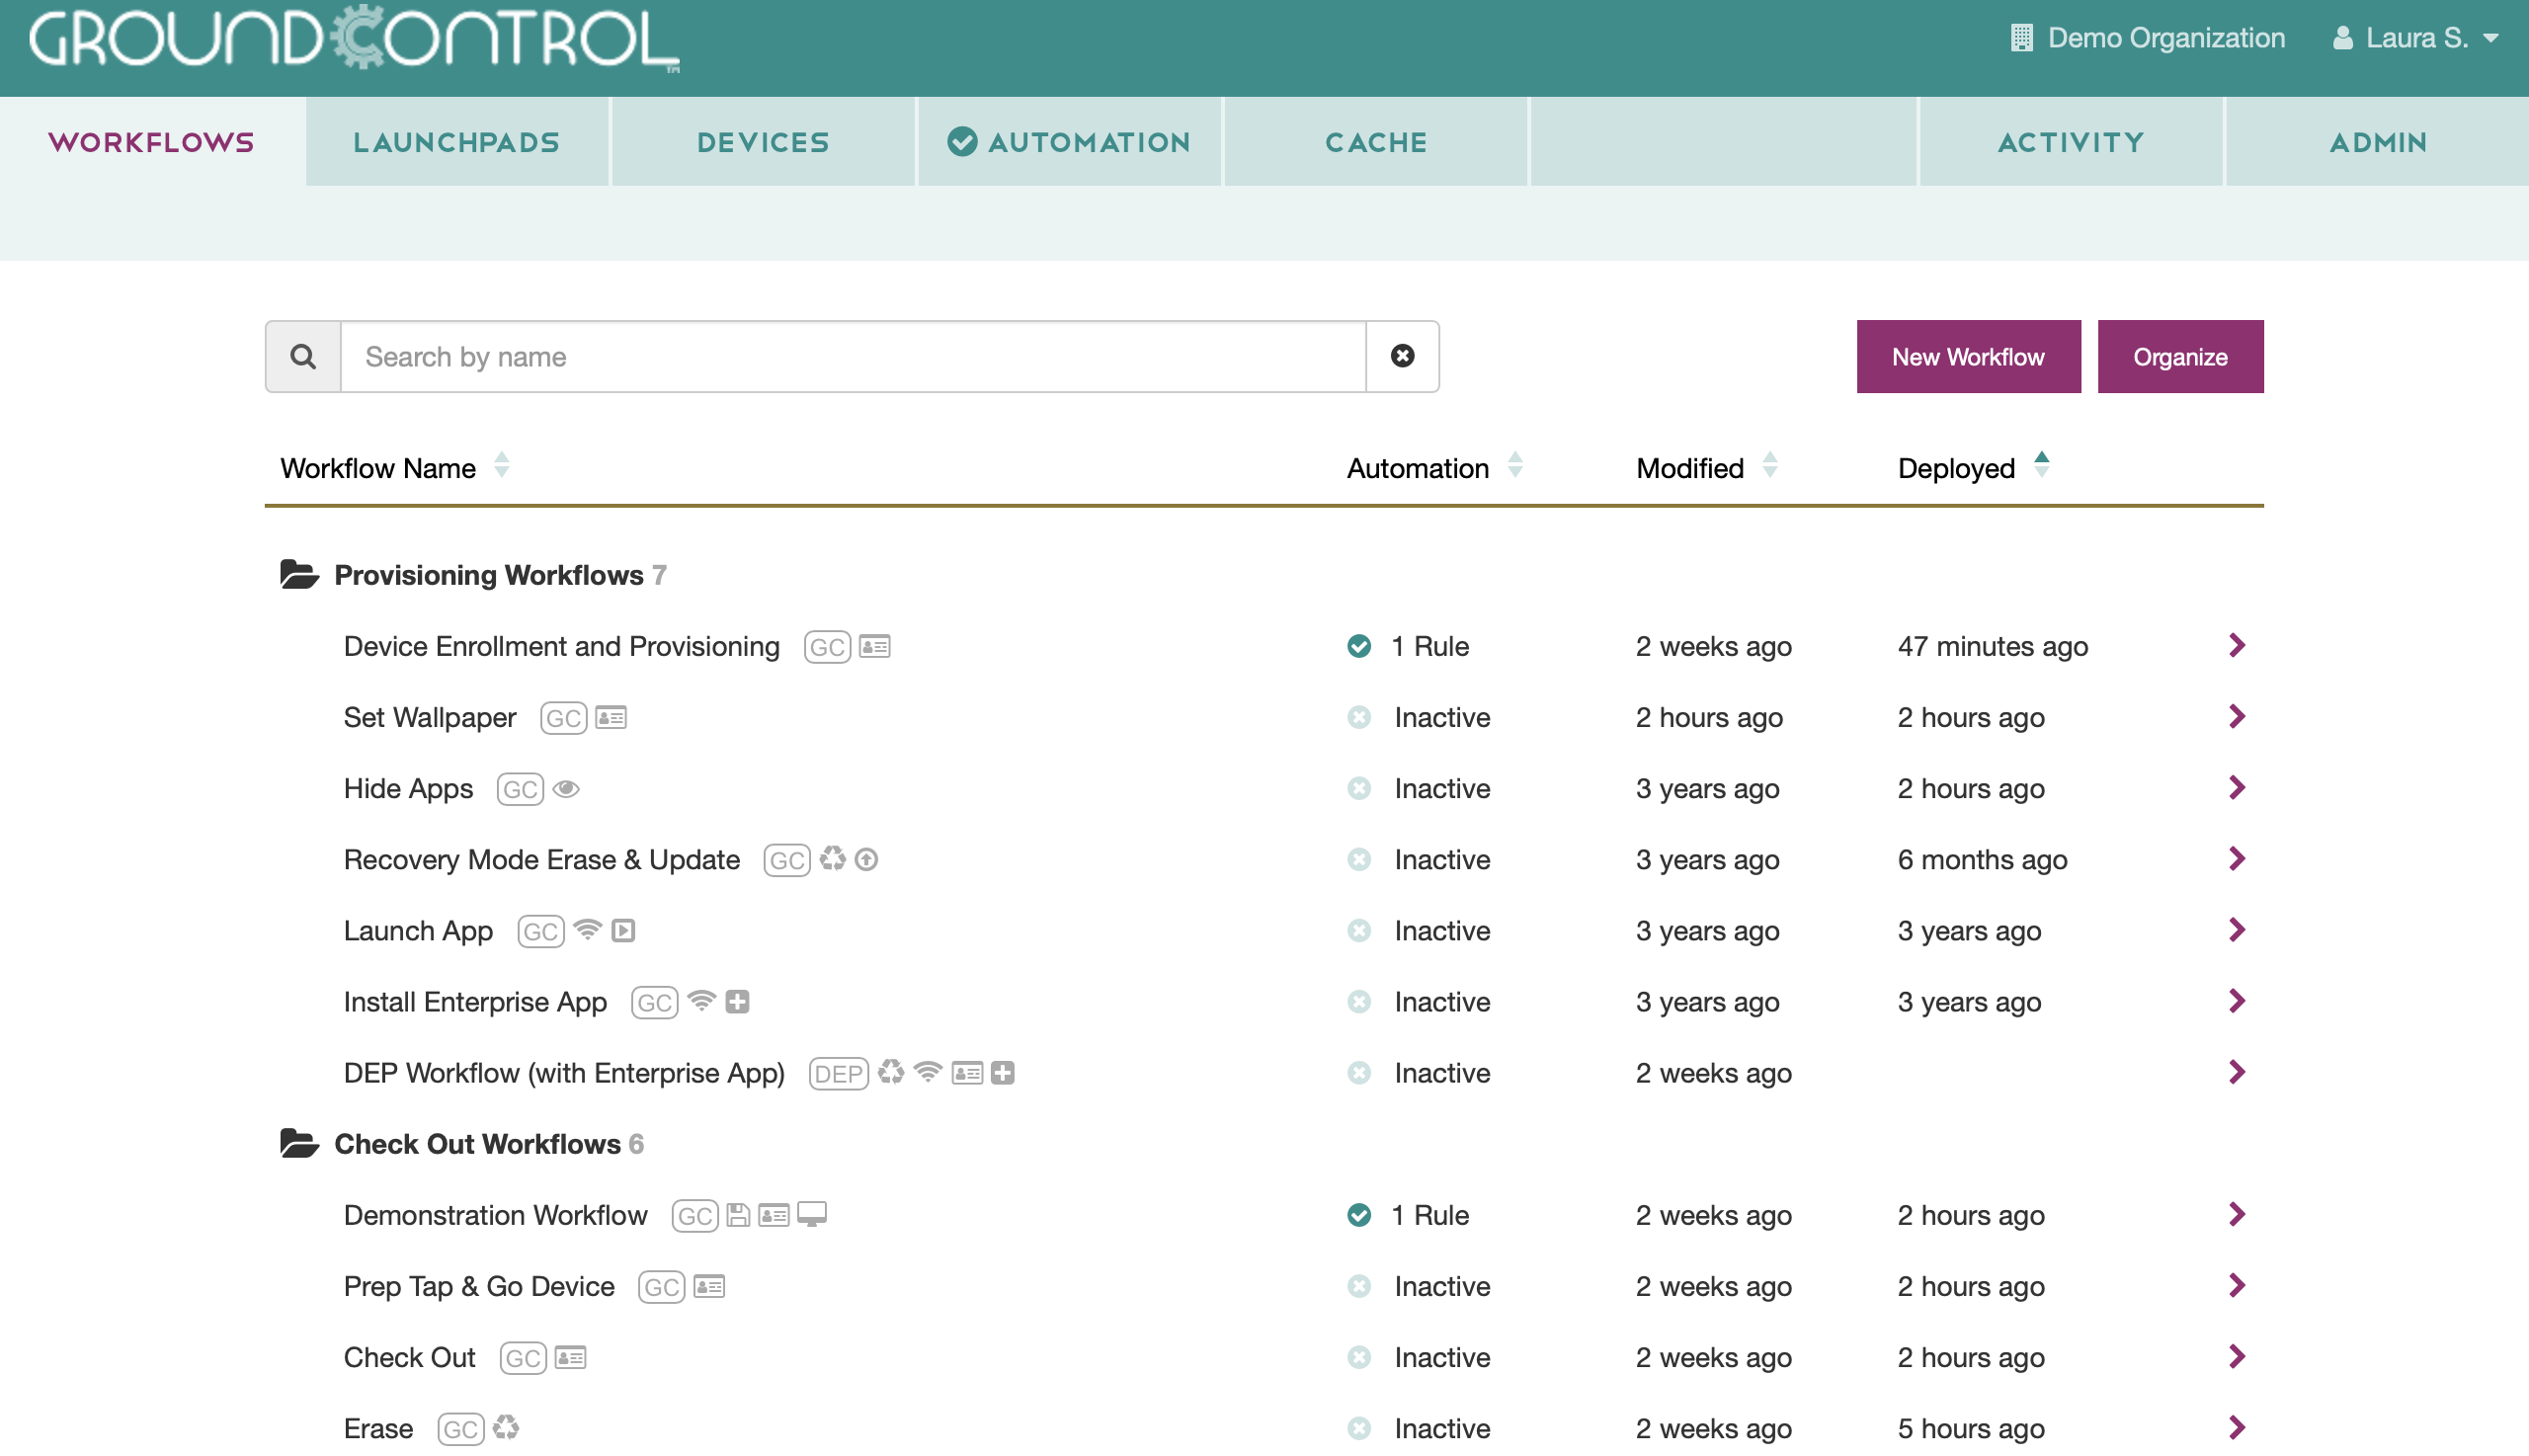Click the eye icon beside Hide Apps

click(x=566, y=789)
